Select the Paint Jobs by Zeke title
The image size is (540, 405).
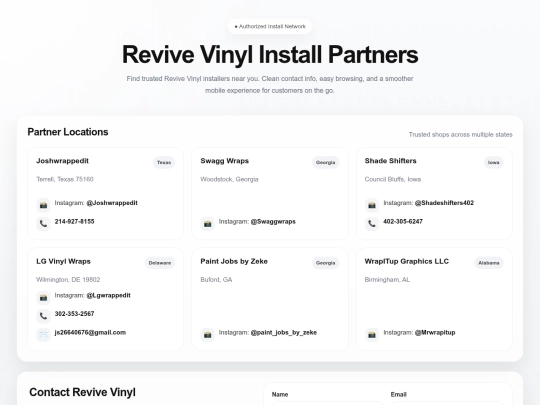coord(234,261)
